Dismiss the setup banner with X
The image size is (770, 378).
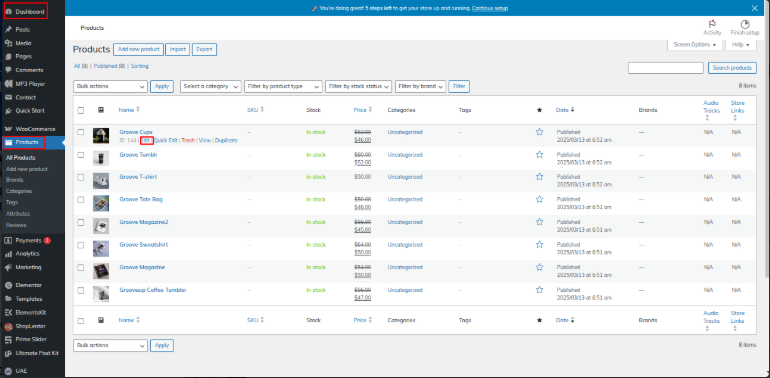(x=755, y=8)
